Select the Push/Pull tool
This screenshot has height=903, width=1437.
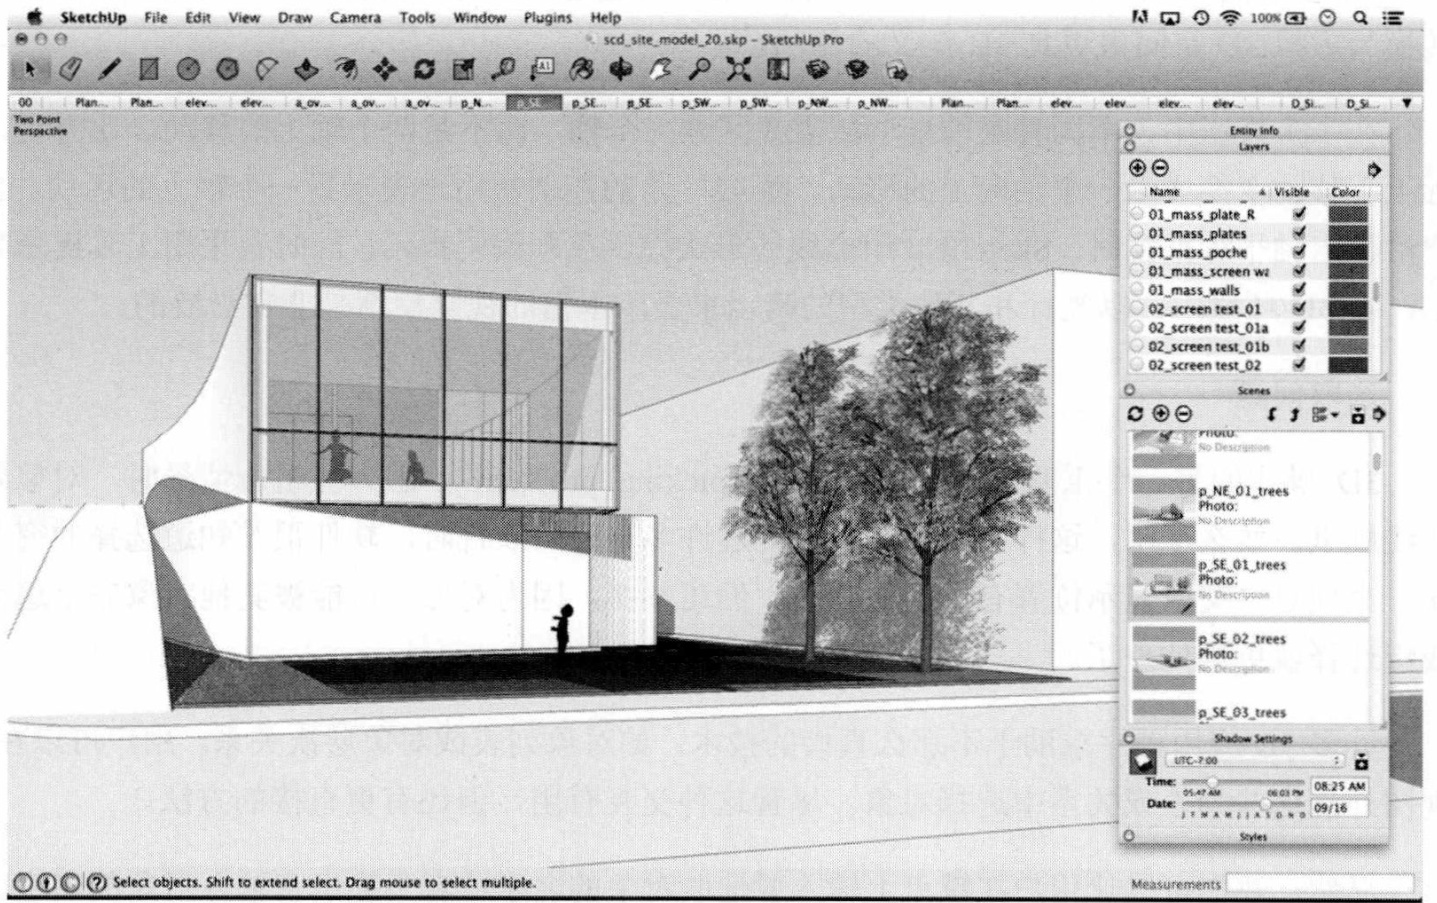[306, 69]
